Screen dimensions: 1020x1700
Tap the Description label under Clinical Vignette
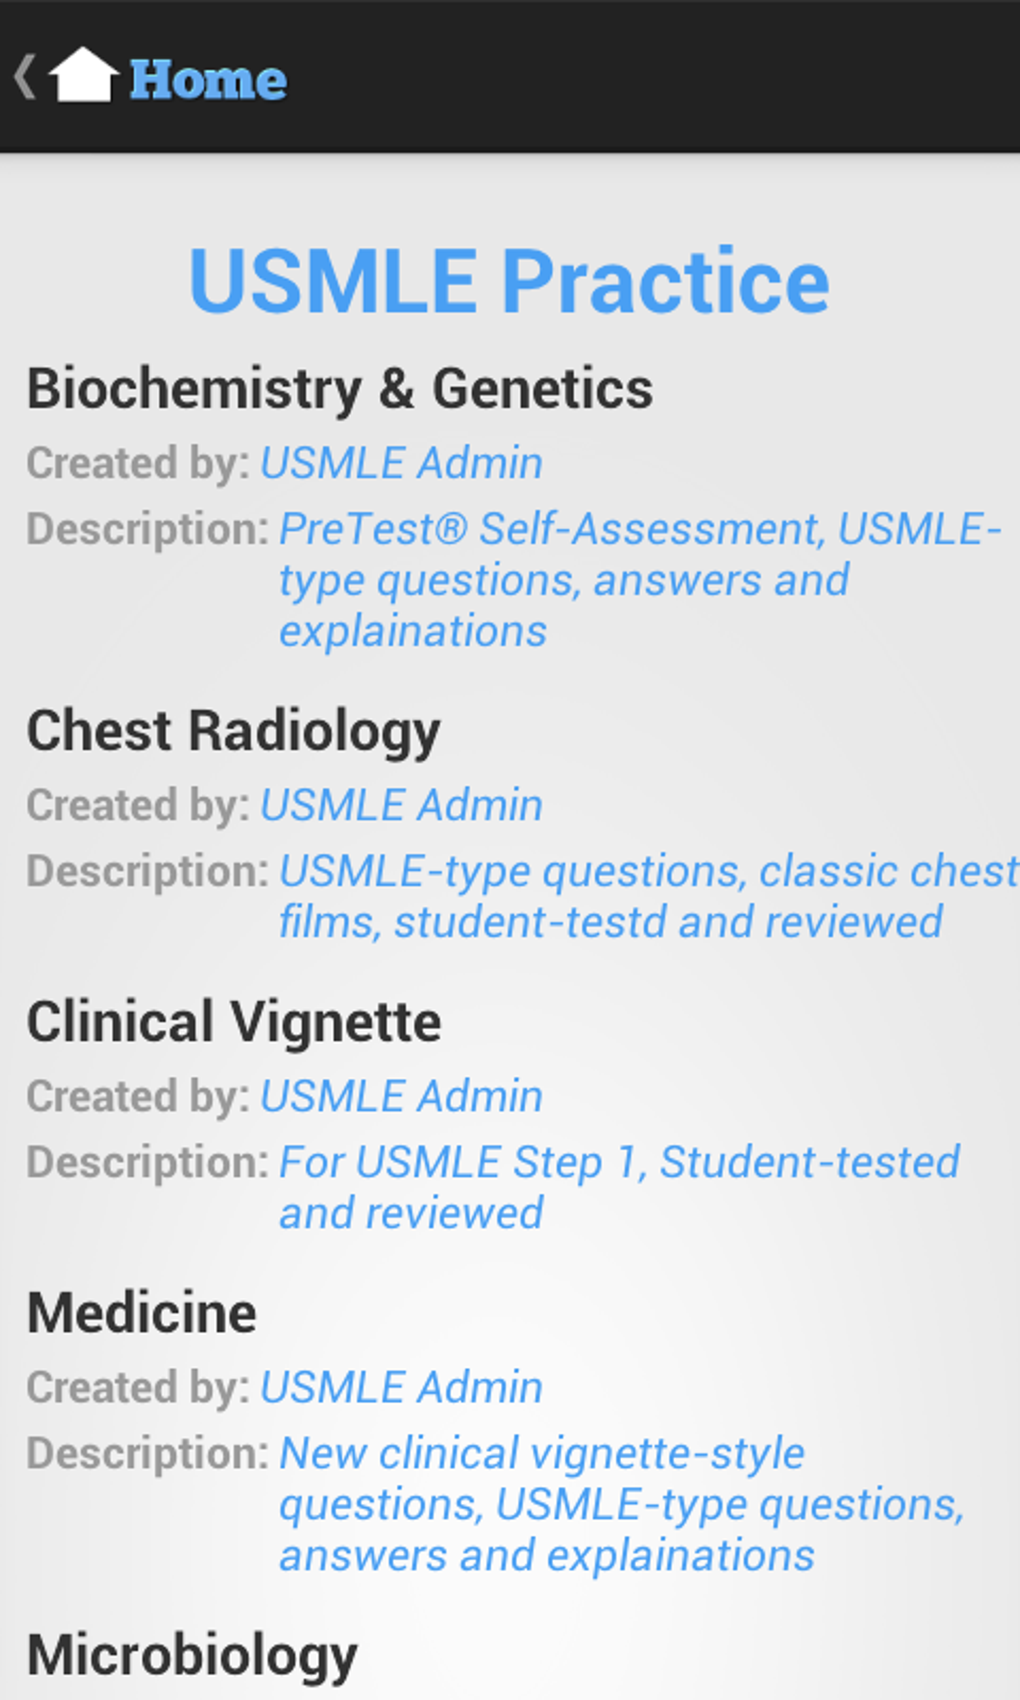pyautogui.click(x=147, y=1162)
